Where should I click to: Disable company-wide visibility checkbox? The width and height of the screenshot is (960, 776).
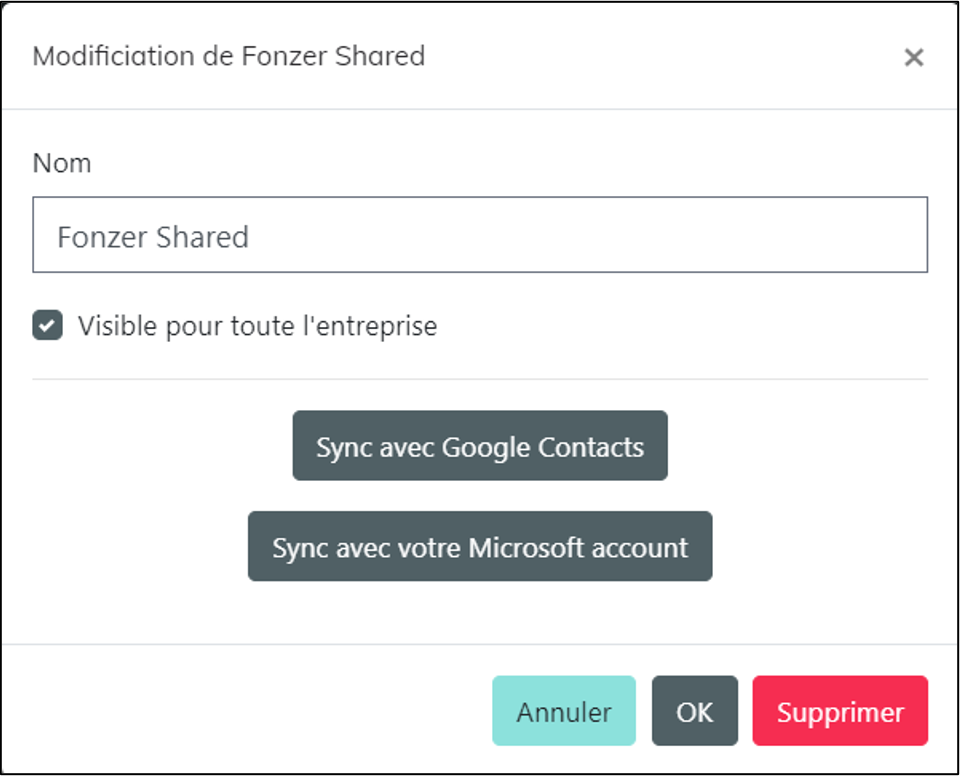[48, 325]
